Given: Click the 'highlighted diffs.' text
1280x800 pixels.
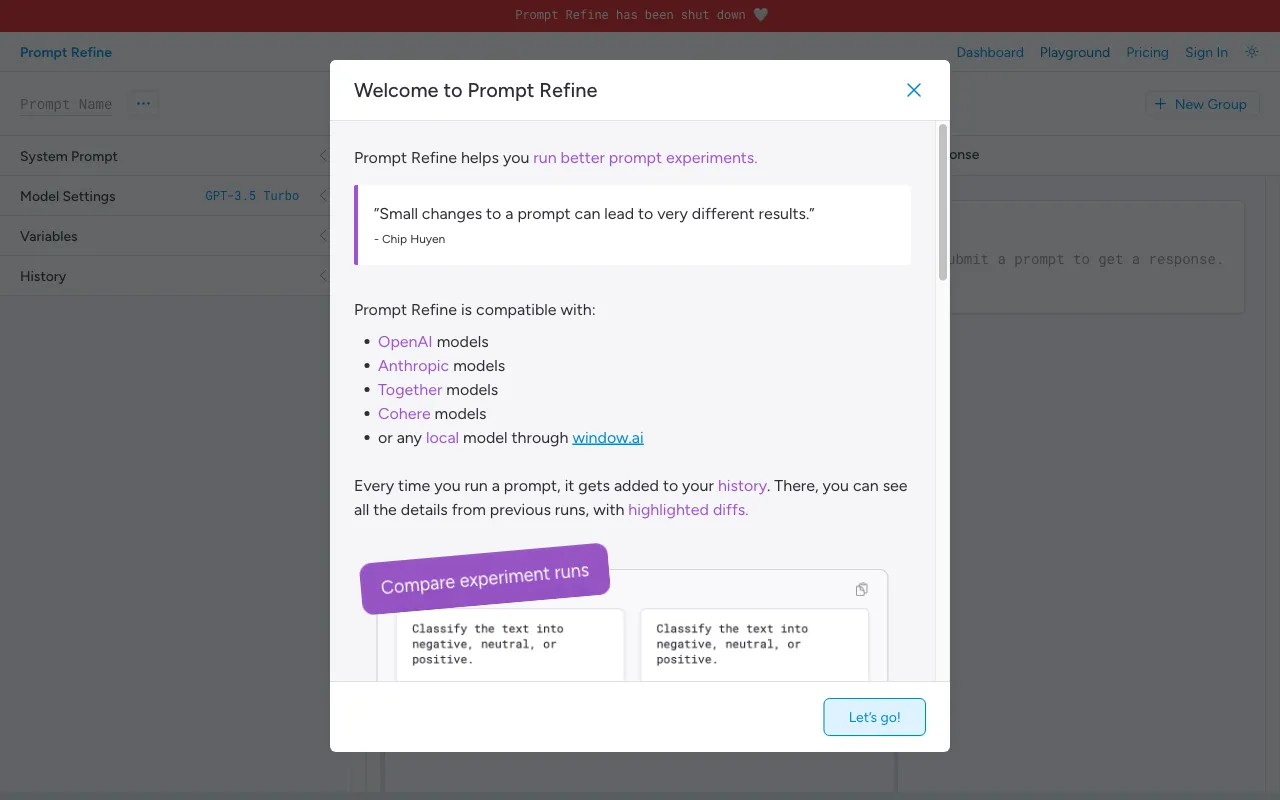Looking at the screenshot, I should coord(688,510).
